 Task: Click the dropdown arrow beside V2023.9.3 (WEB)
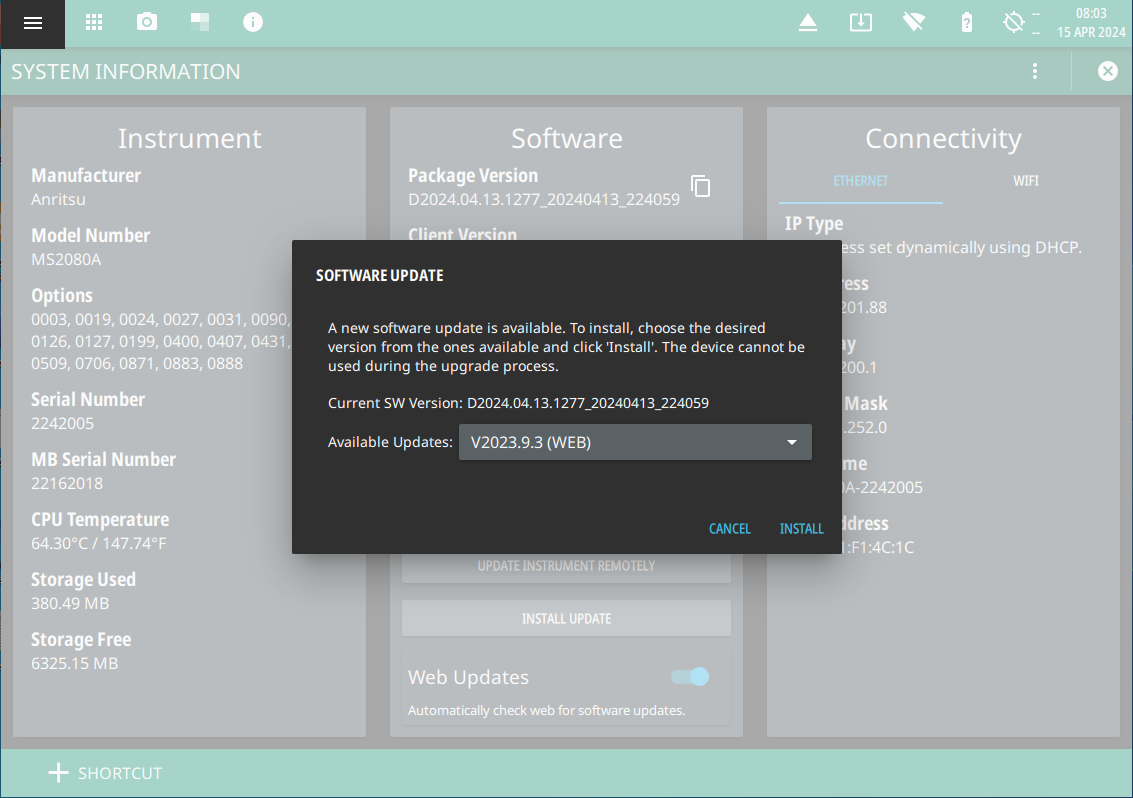[792, 442]
